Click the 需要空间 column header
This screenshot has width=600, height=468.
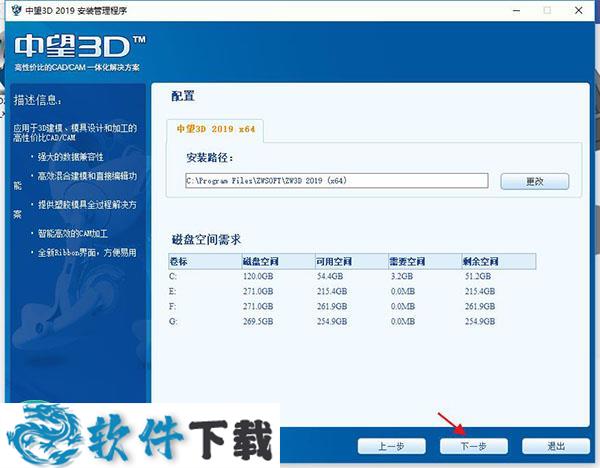click(x=425, y=261)
